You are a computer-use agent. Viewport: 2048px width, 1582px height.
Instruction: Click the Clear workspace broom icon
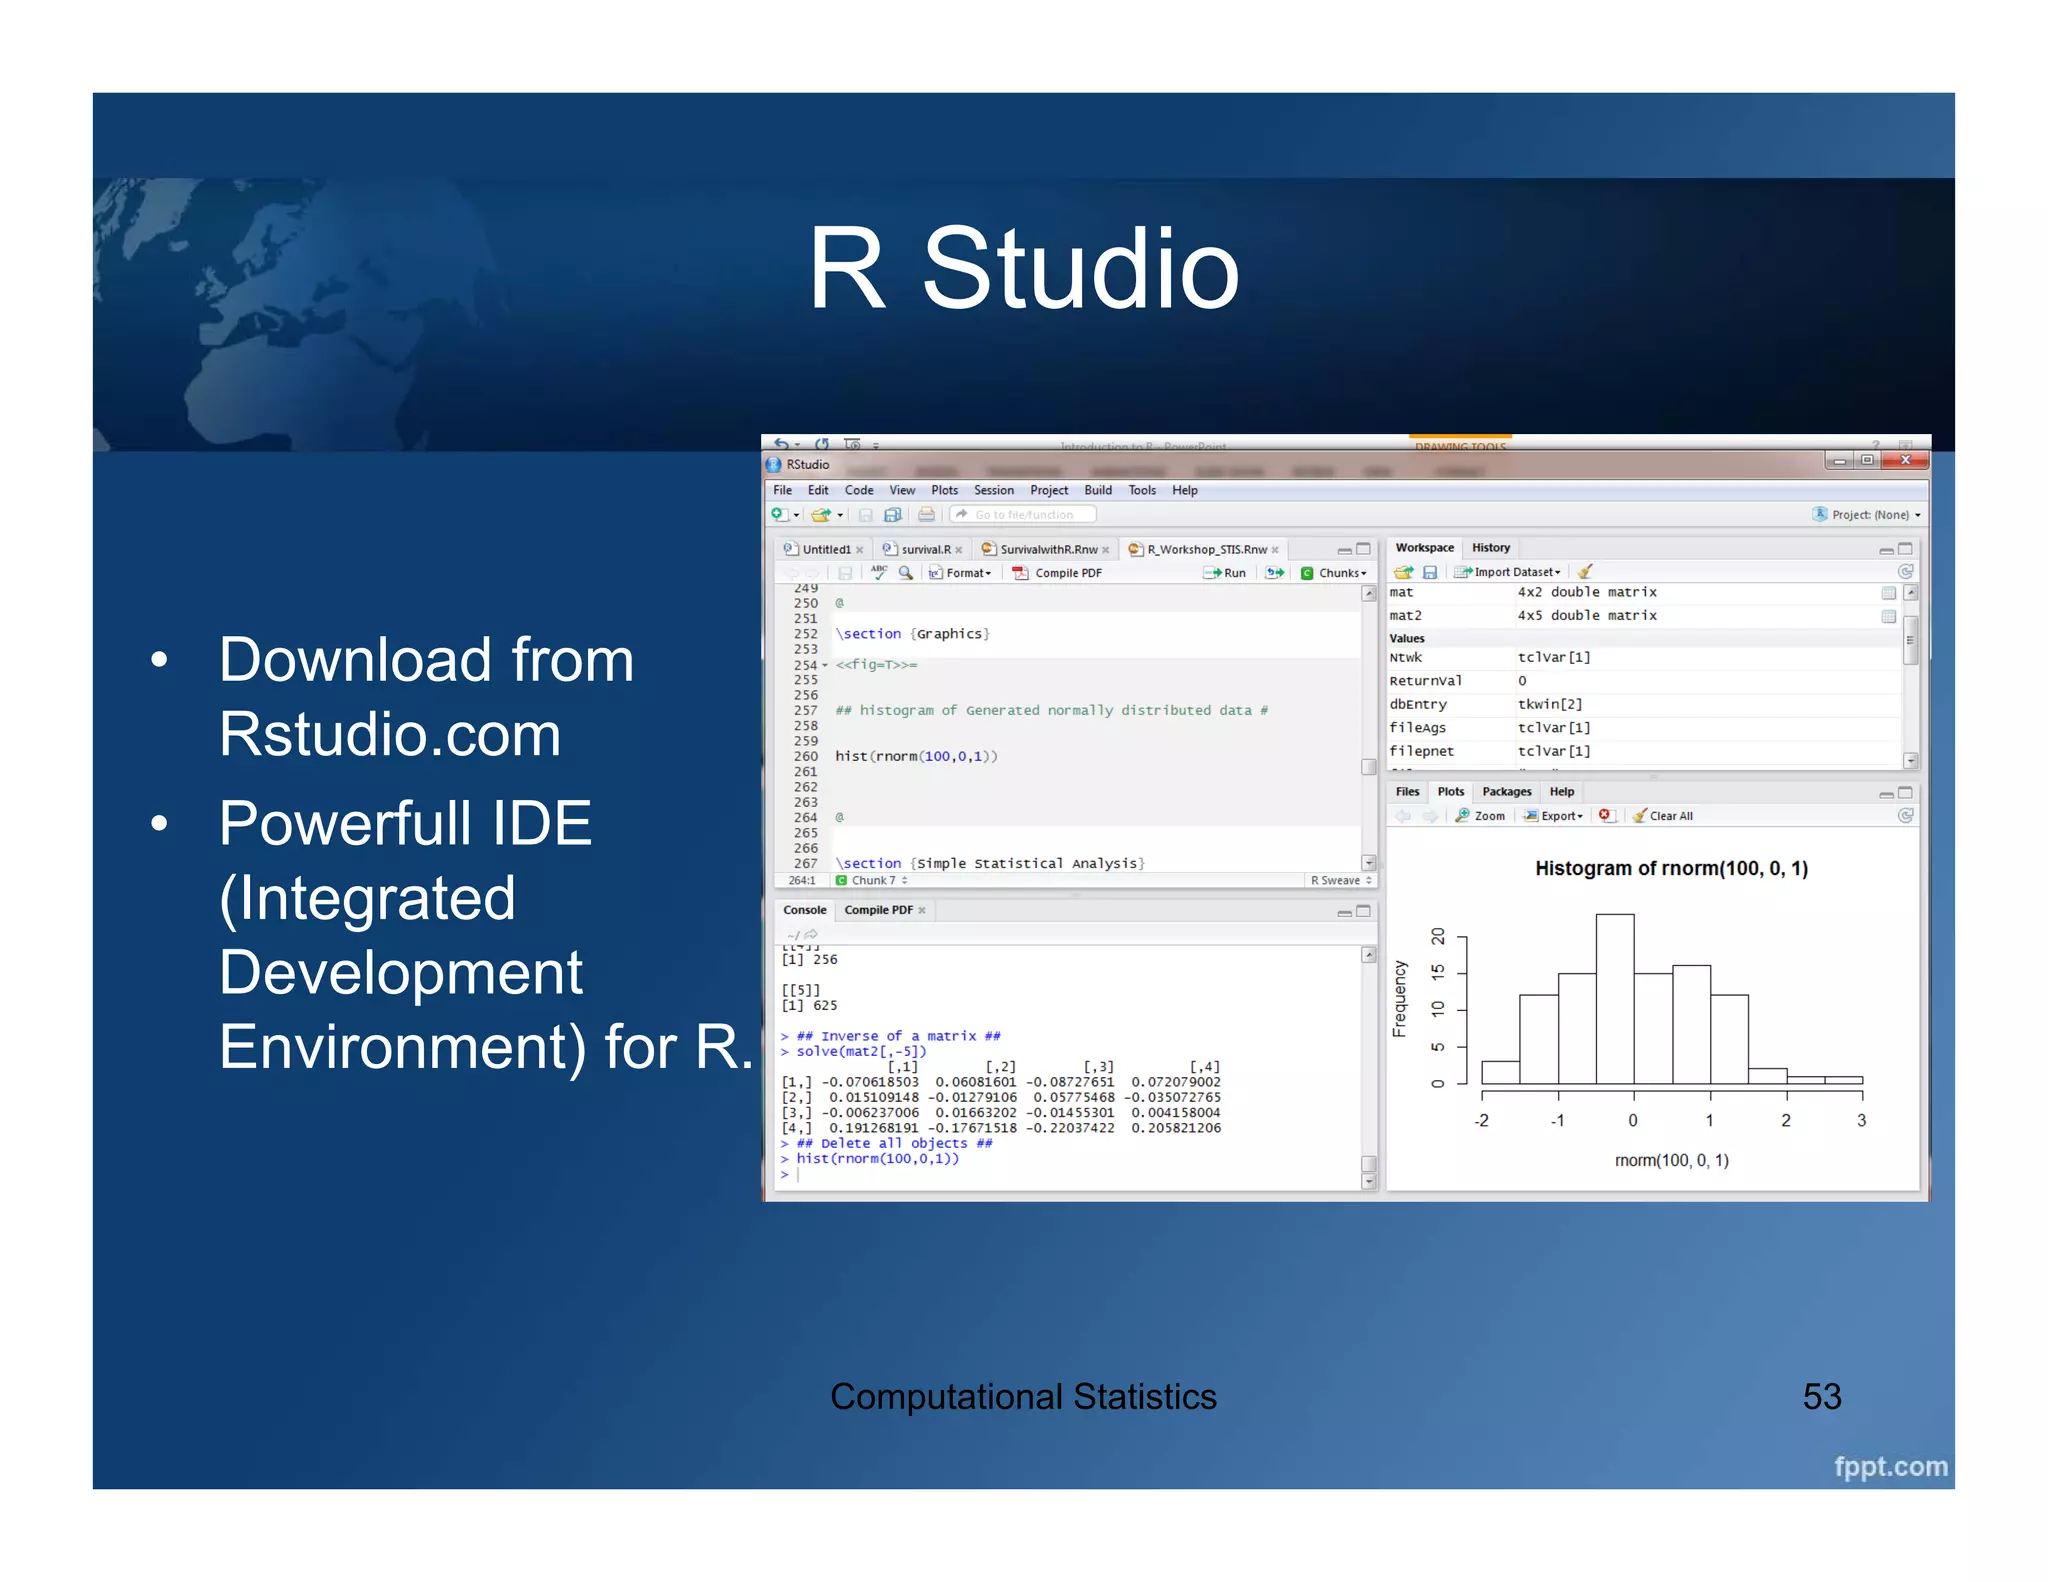point(1585,572)
